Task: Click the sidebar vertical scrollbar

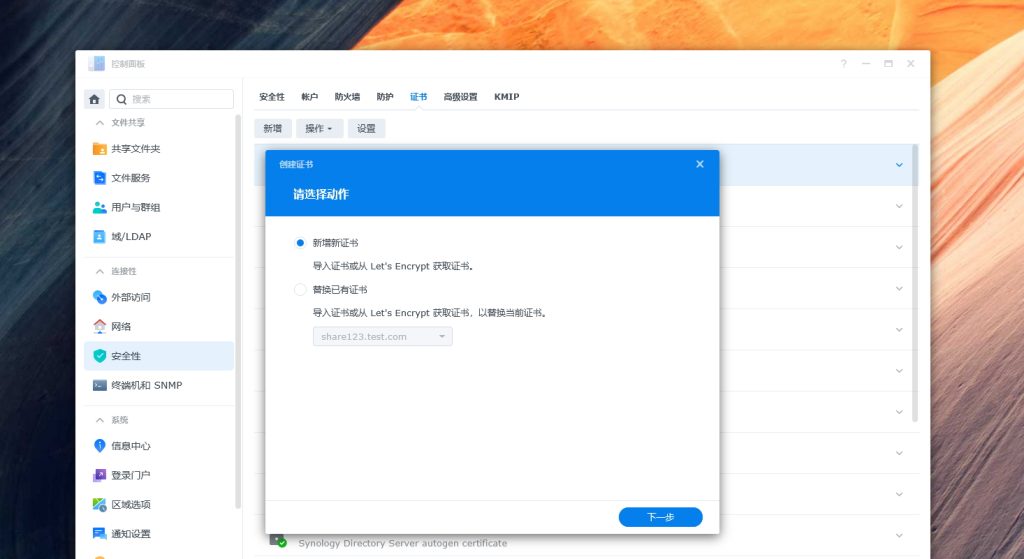Action: pyautogui.click(x=238, y=312)
